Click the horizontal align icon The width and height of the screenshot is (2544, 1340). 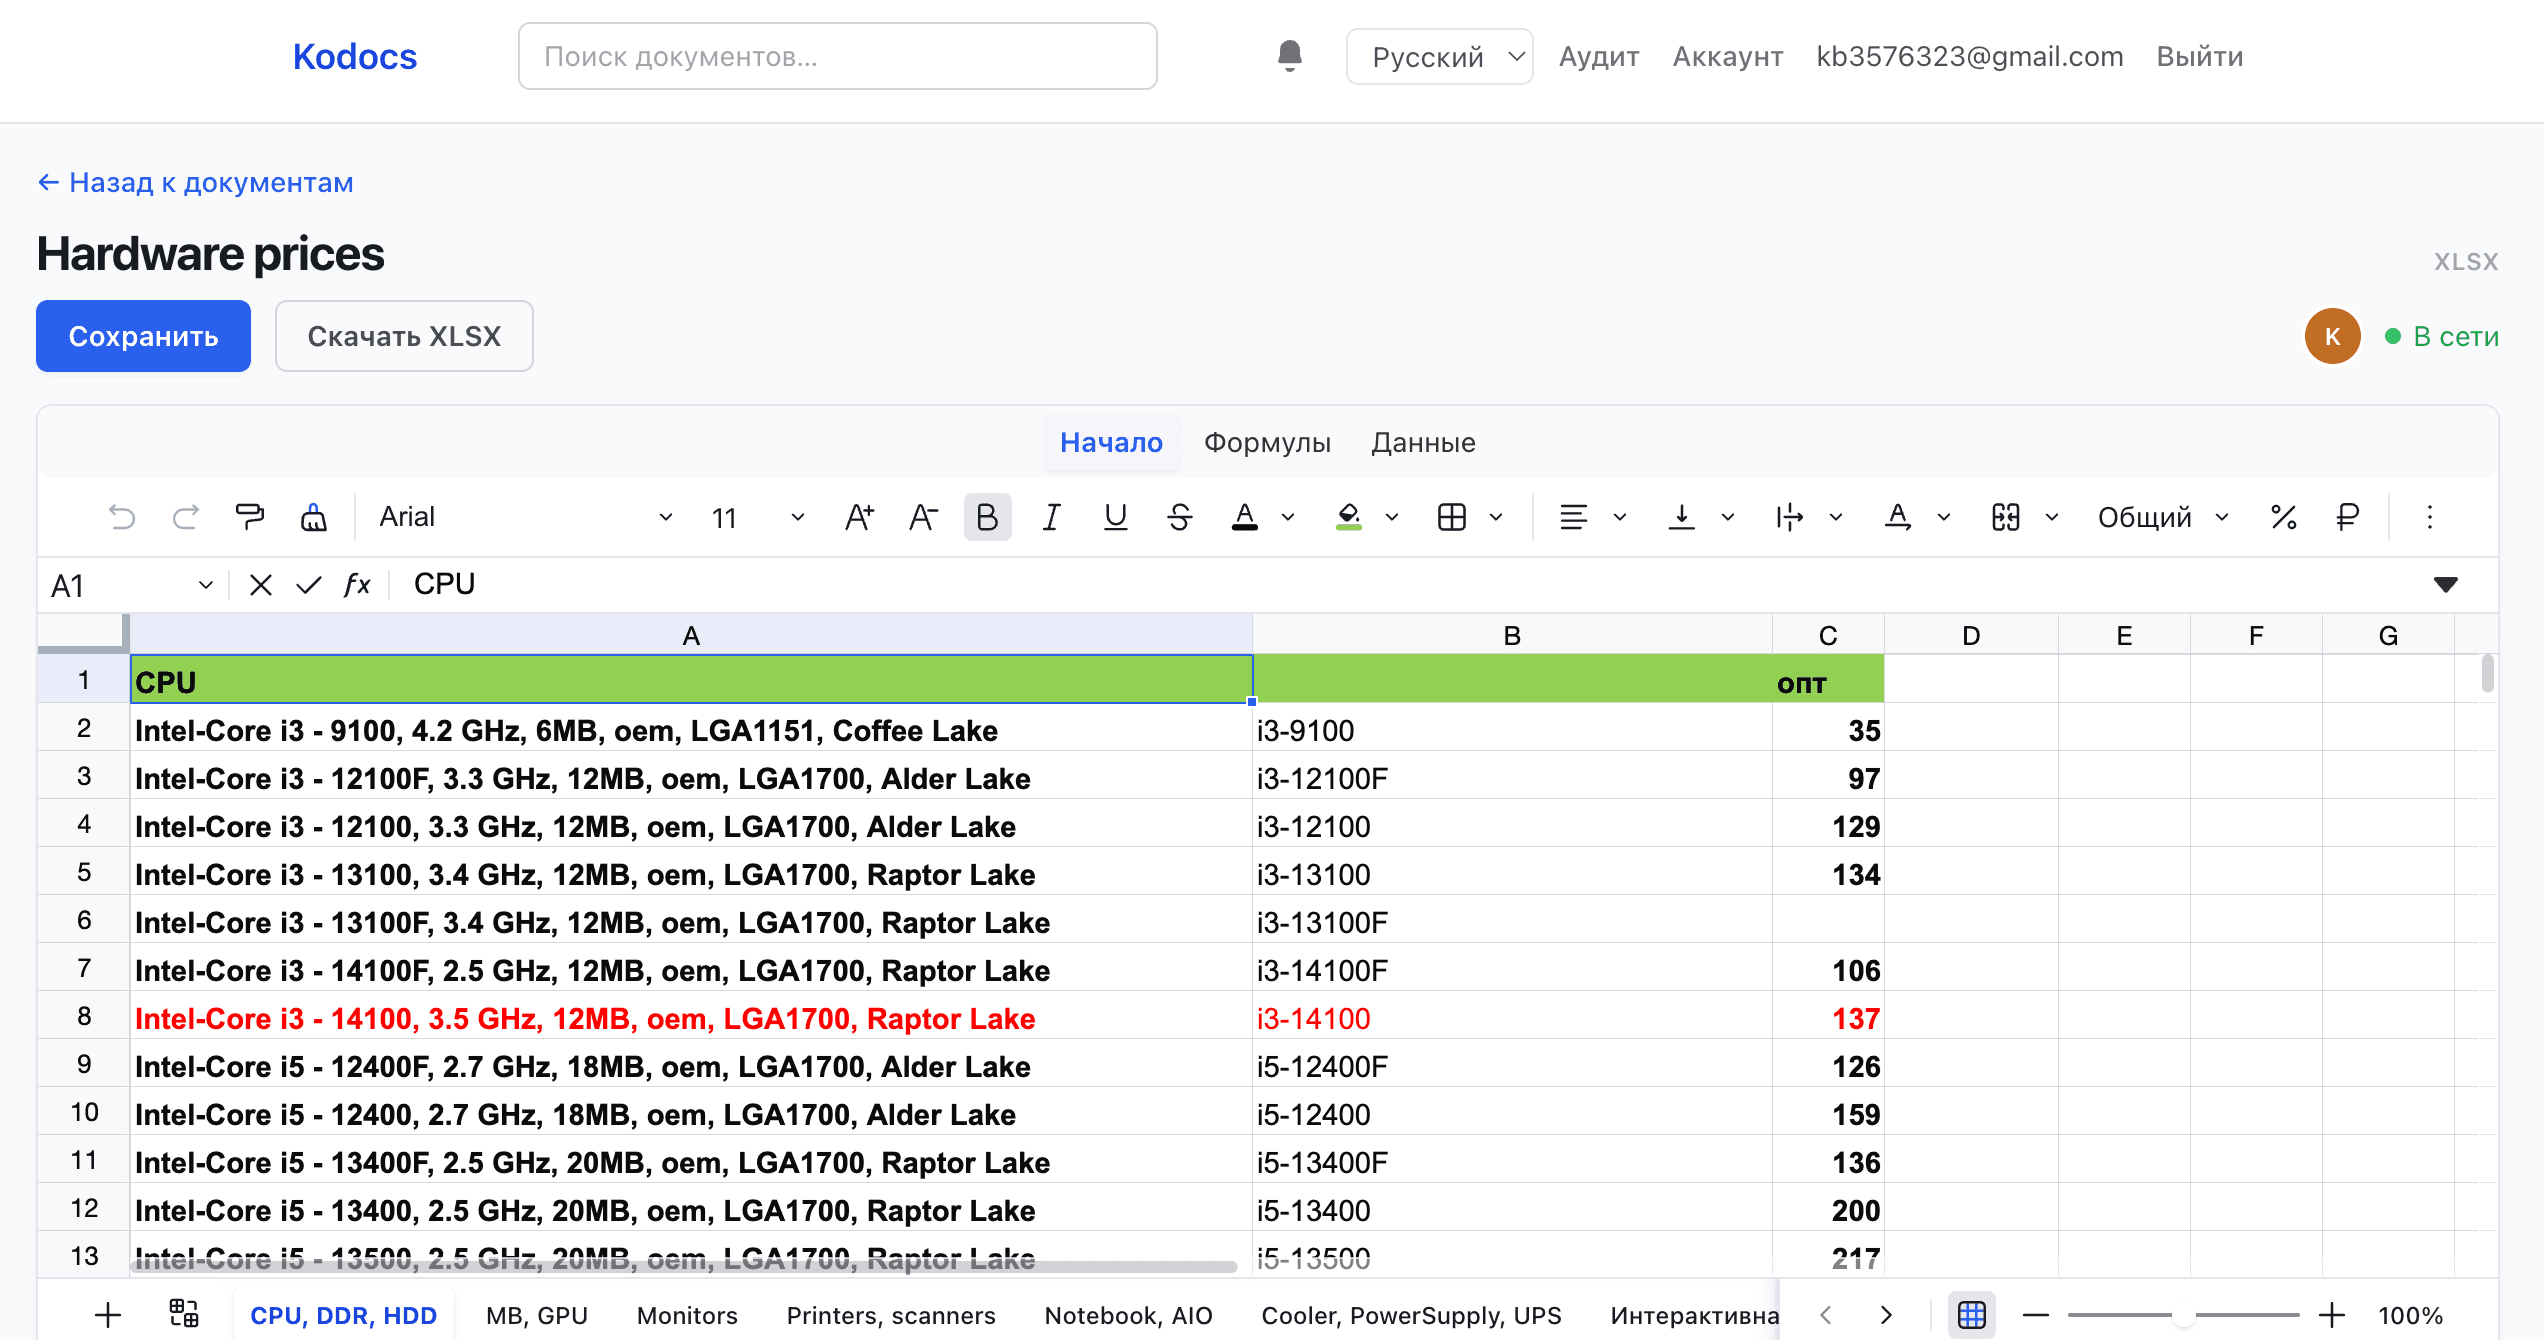[1574, 517]
